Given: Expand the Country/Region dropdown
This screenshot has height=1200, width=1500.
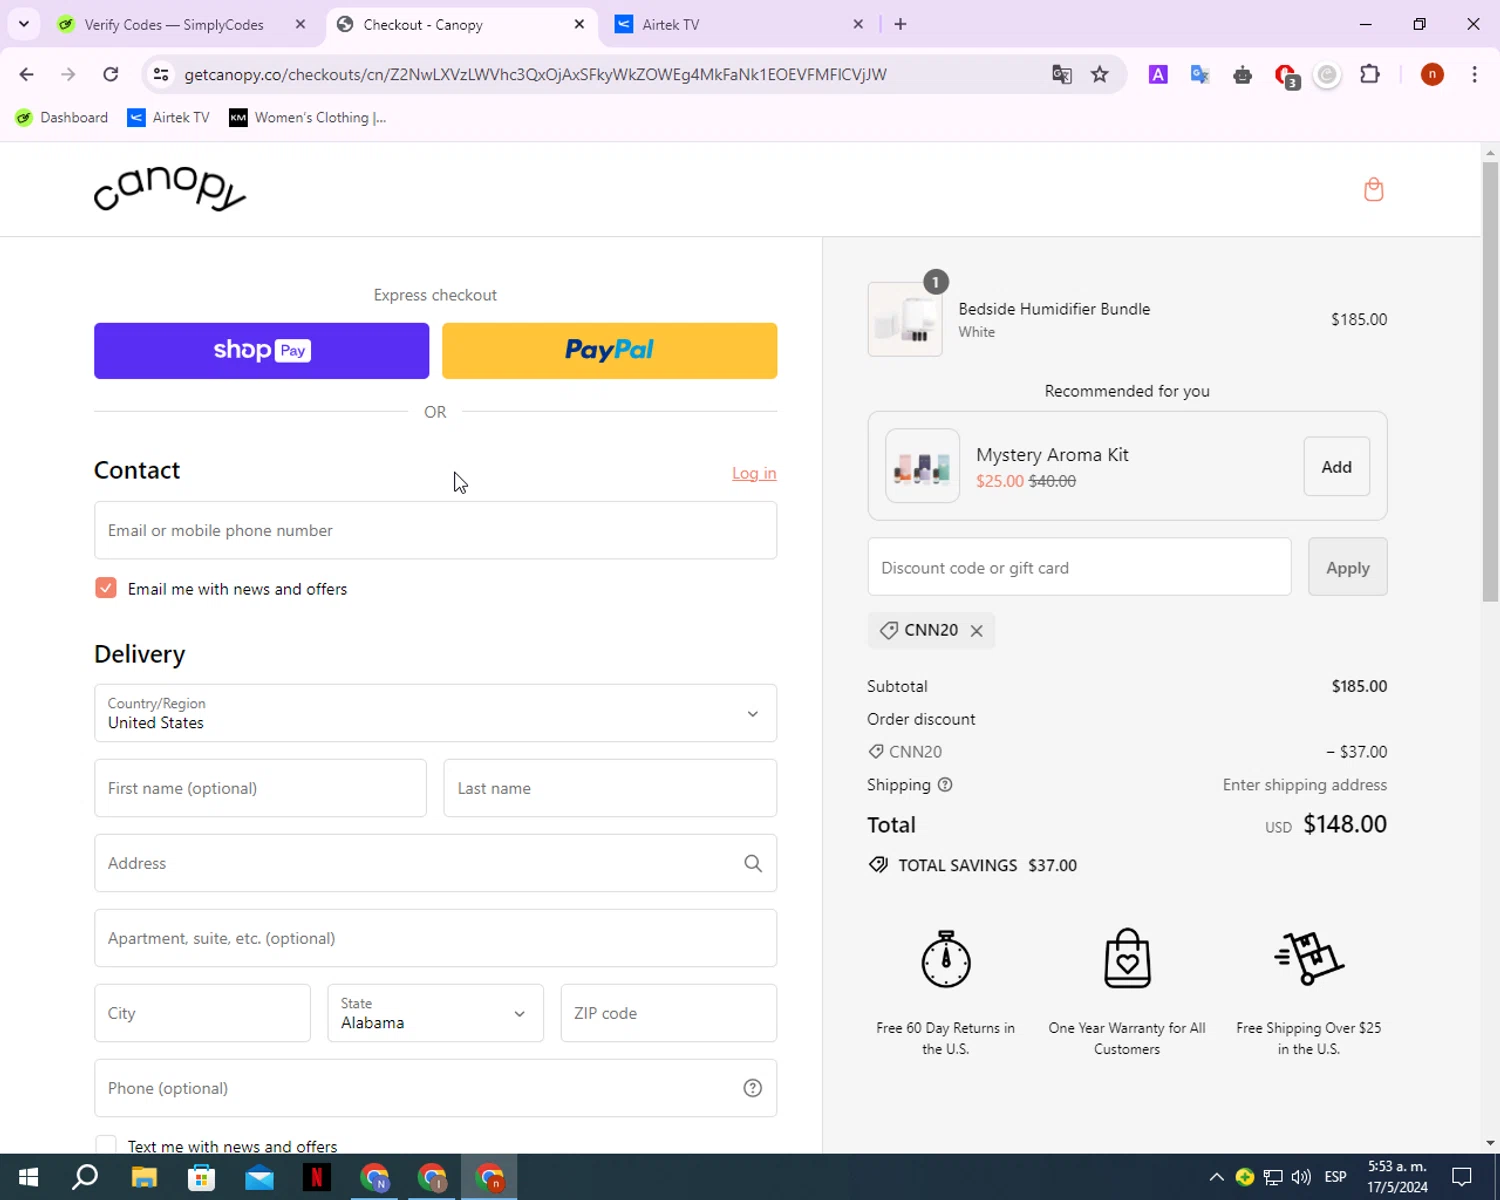Looking at the screenshot, I should pyautogui.click(x=435, y=713).
